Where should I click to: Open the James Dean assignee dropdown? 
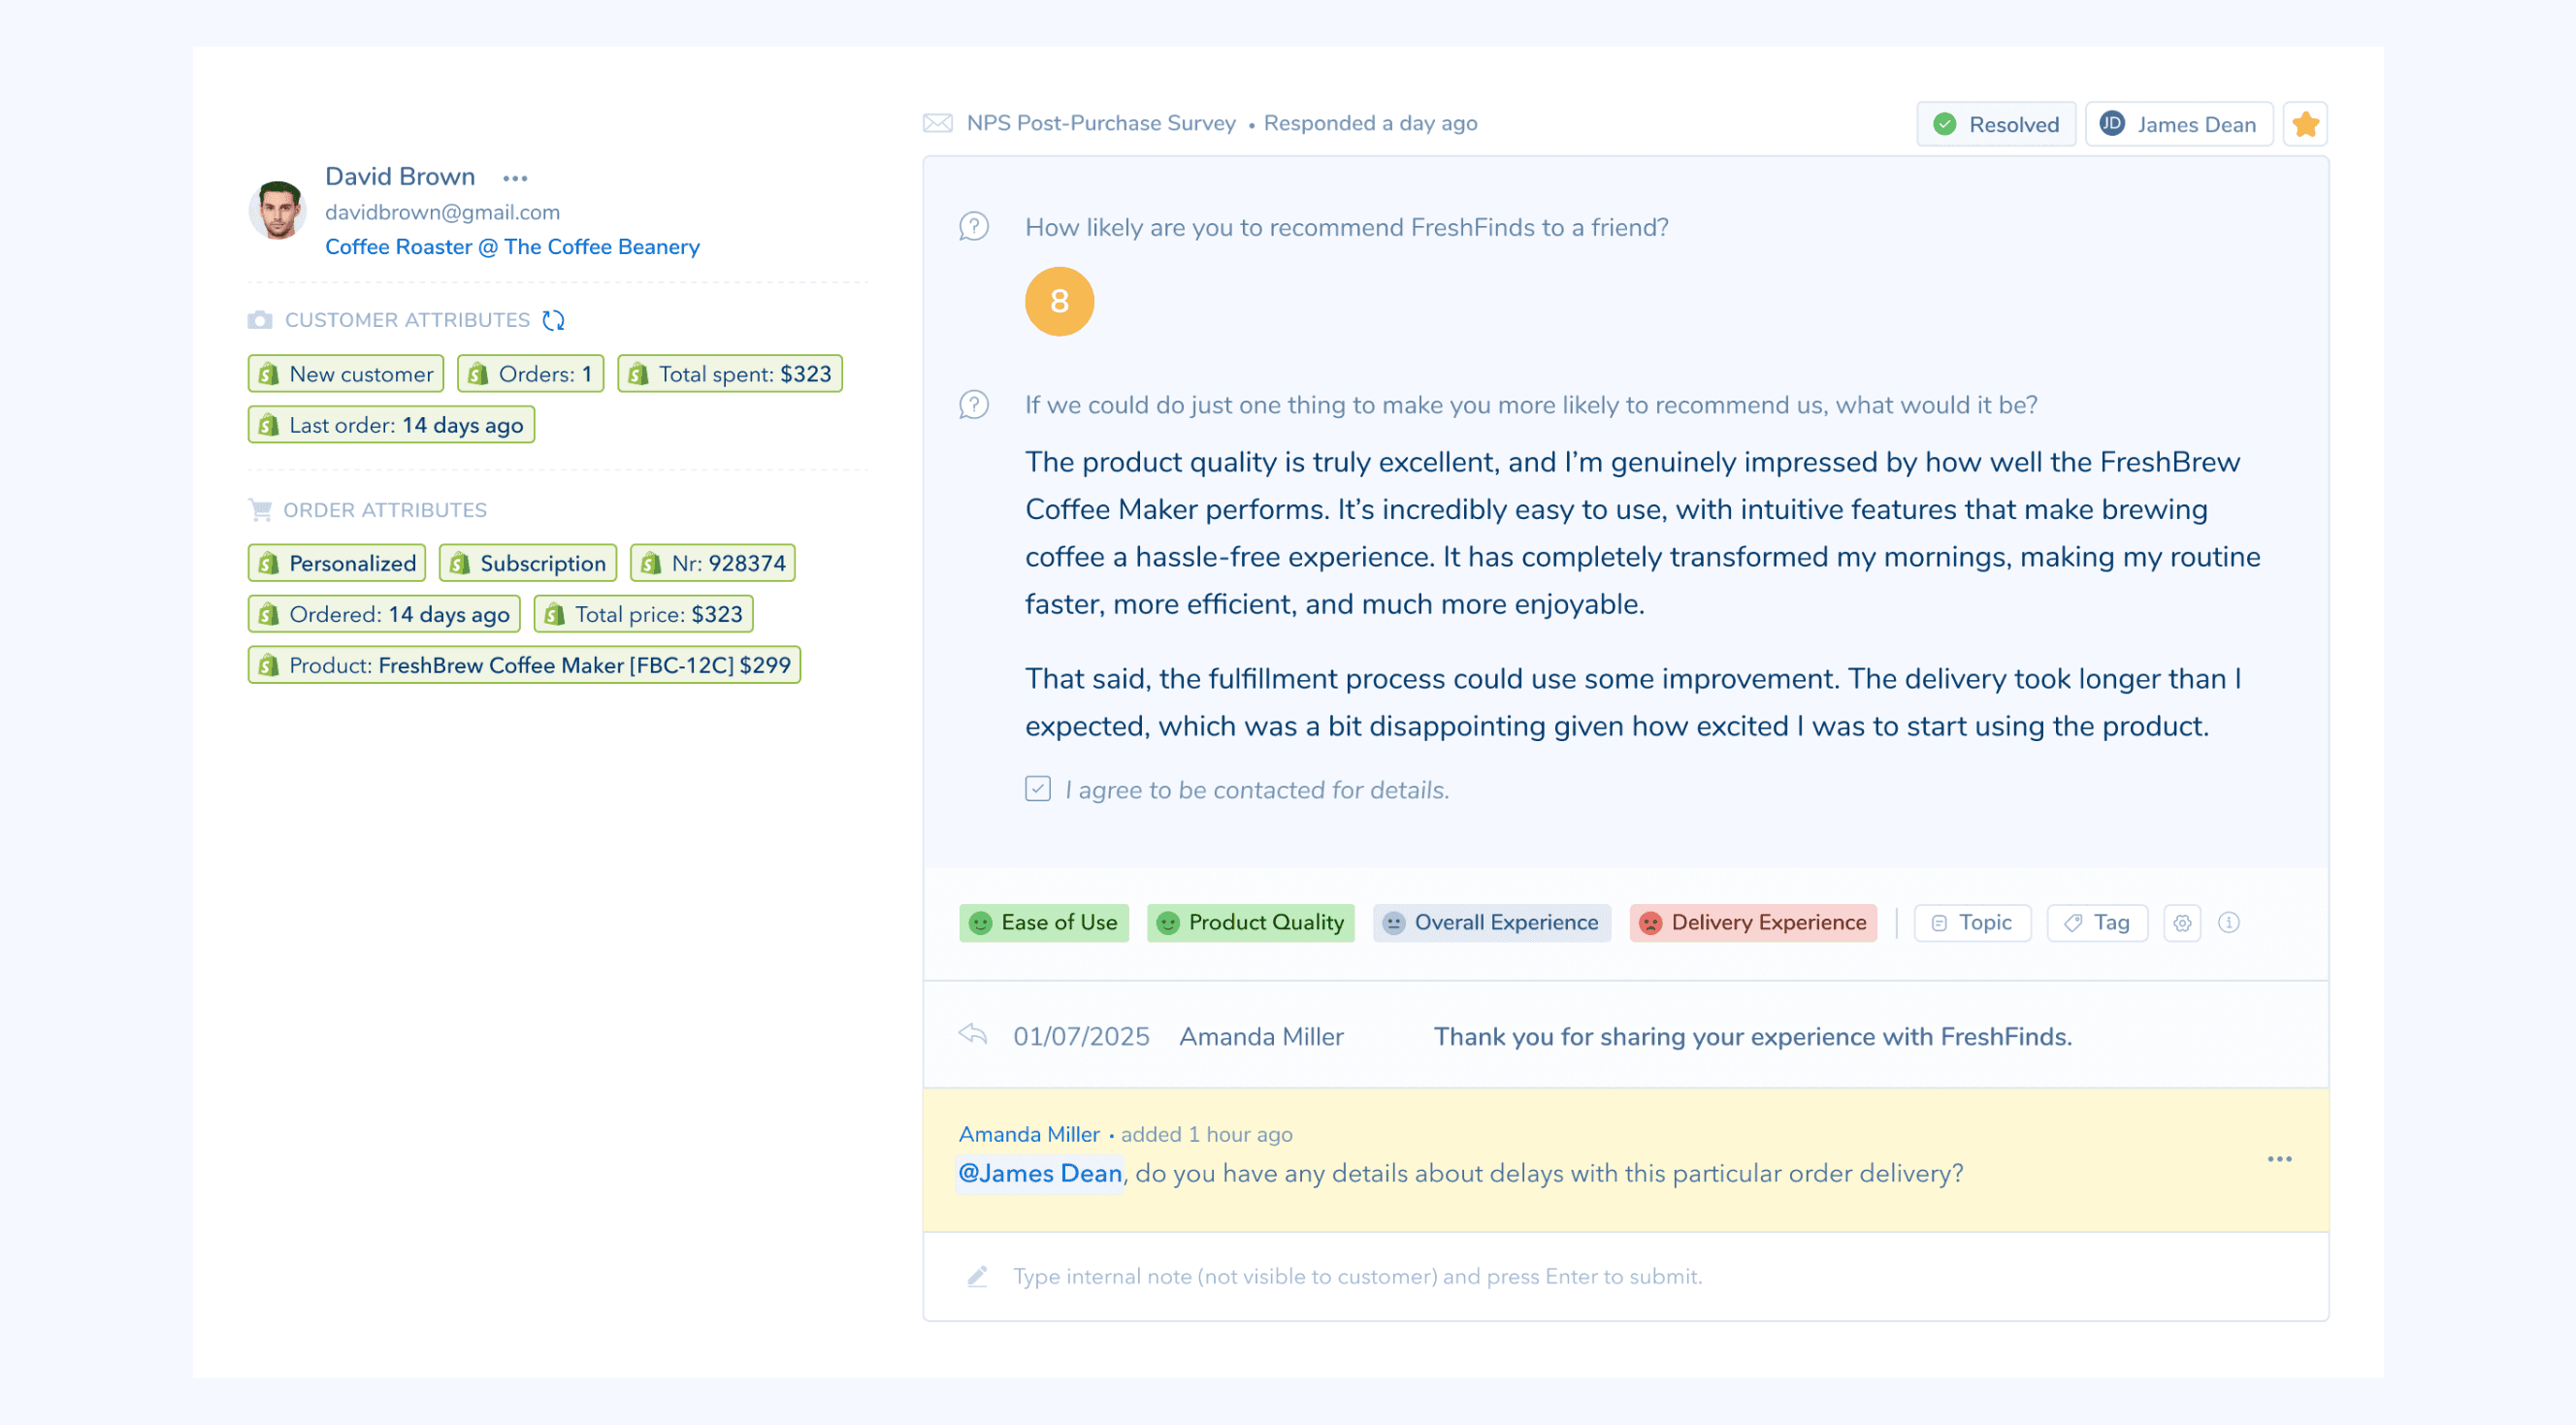coord(2179,123)
